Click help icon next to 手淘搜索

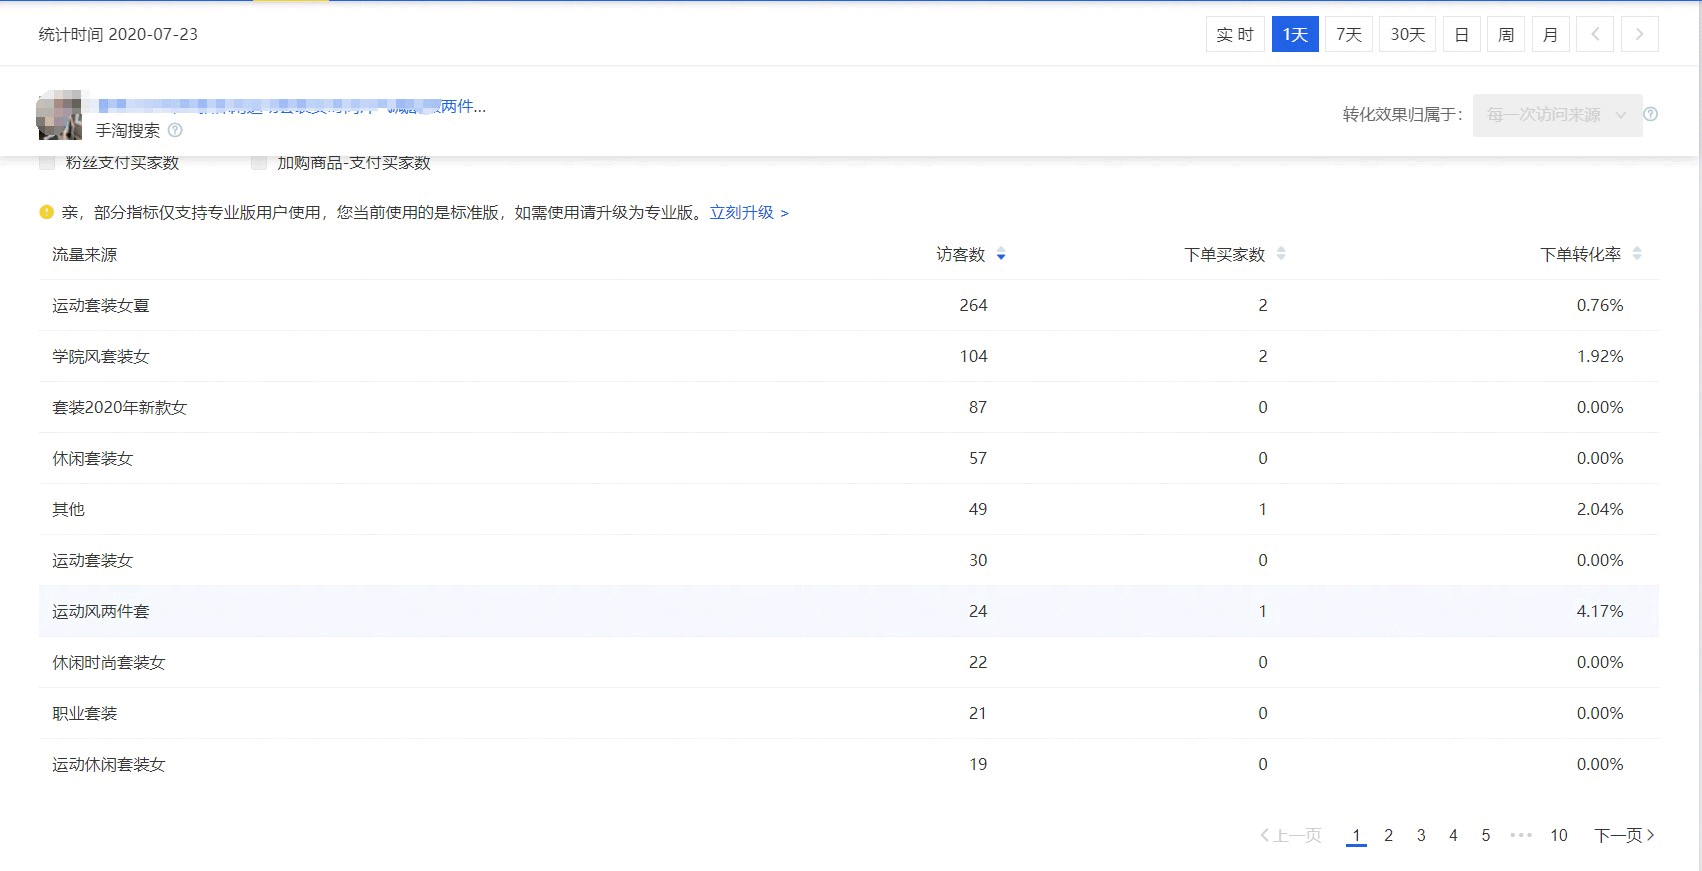[x=175, y=130]
